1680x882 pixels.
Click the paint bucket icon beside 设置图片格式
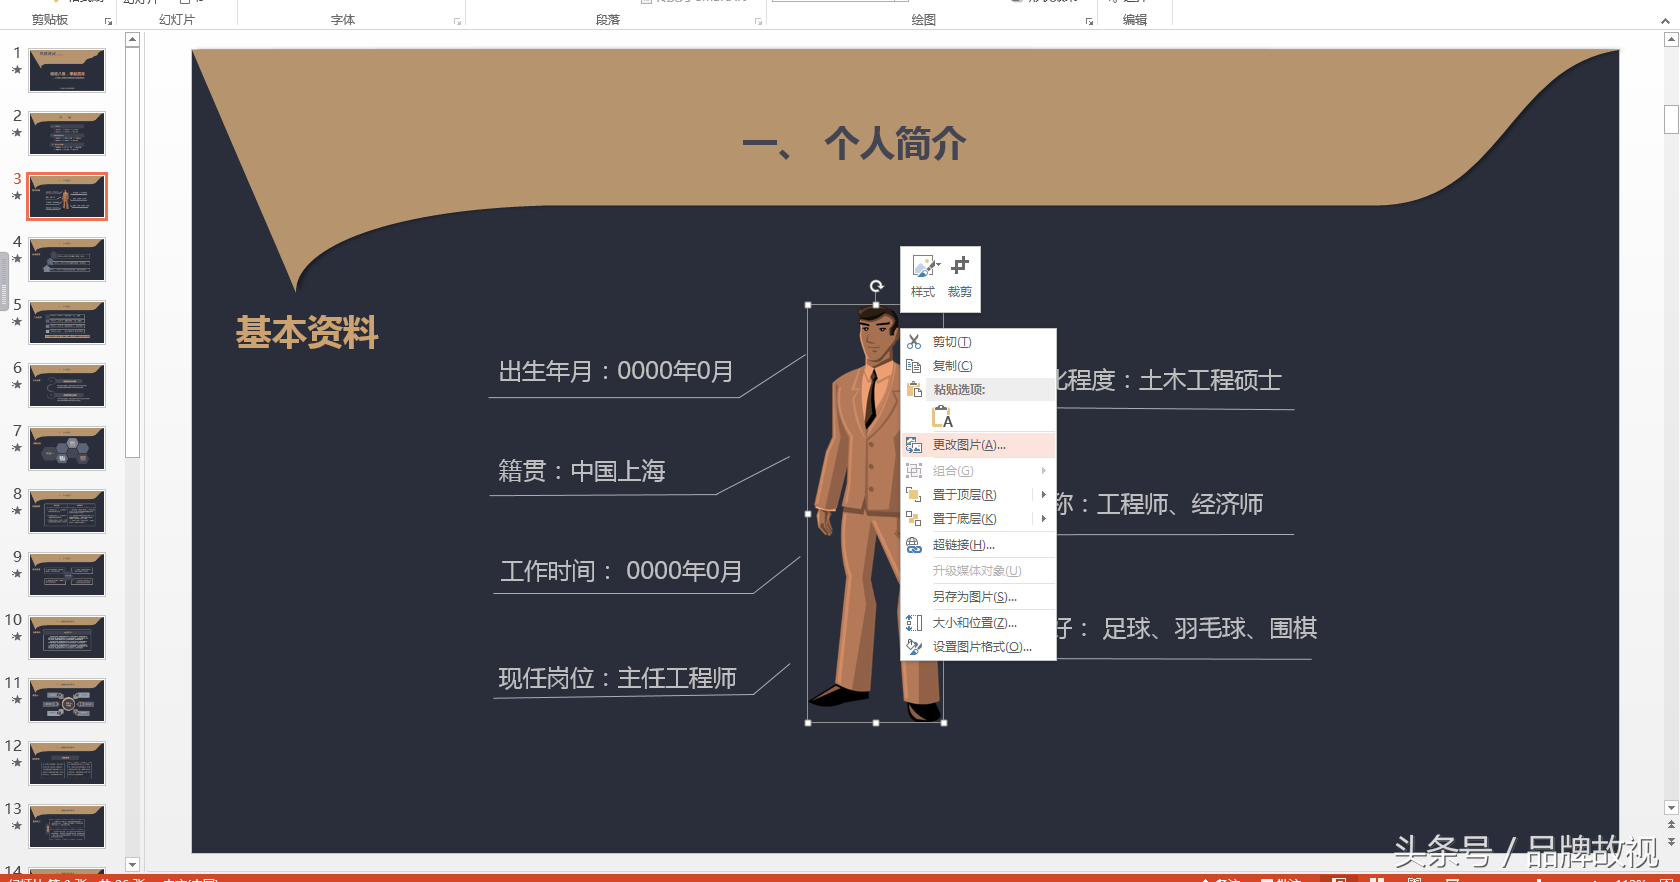click(914, 647)
